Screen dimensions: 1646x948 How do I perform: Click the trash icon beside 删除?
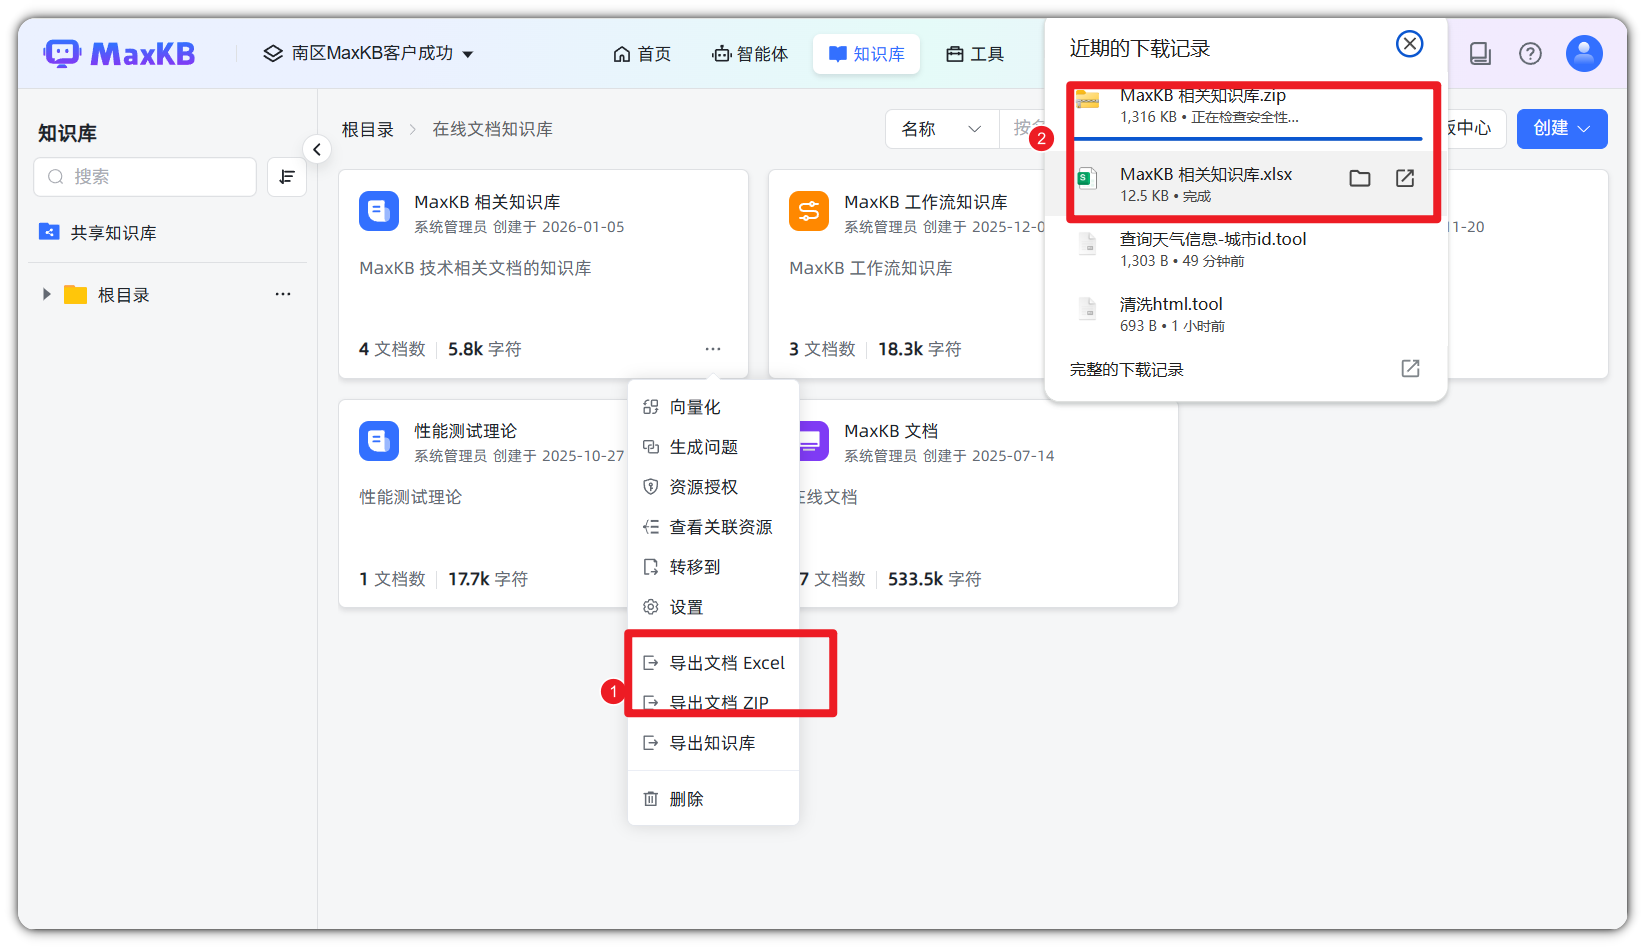pyautogui.click(x=651, y=799)
